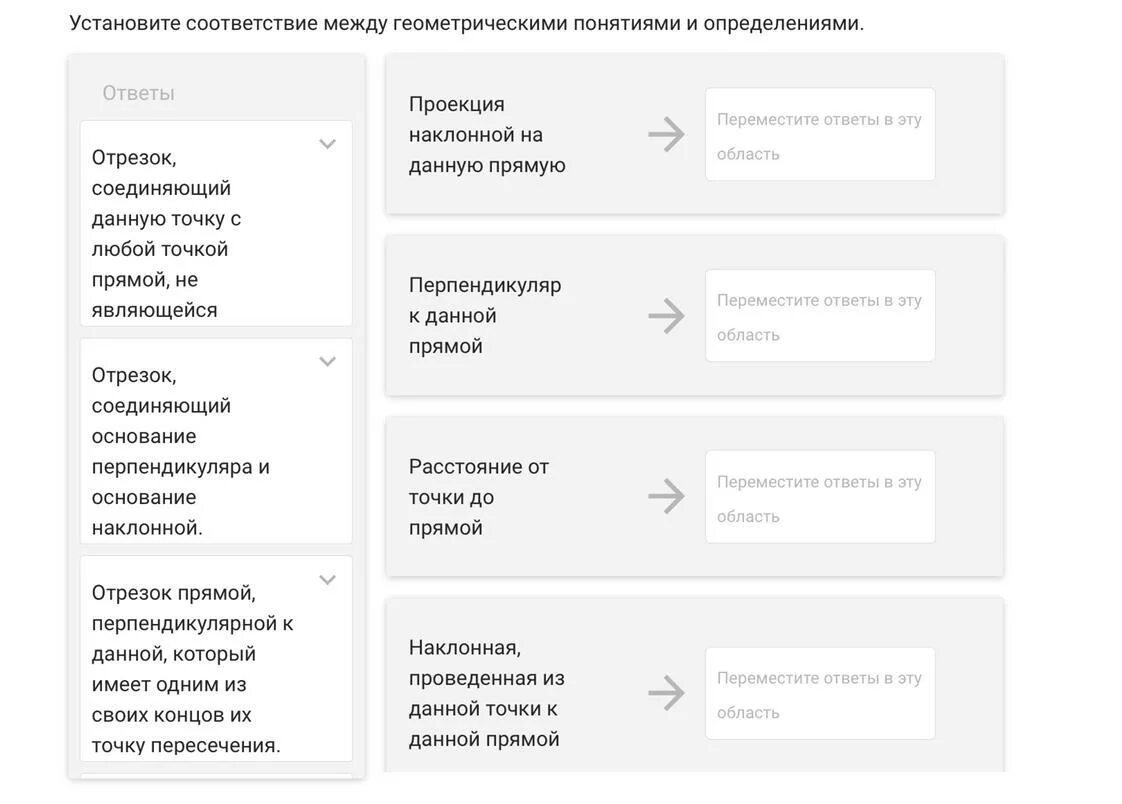Click the arrow beside "Проекция наклонной"
This screenshot has width=1122, height=804.
[666, 134]
